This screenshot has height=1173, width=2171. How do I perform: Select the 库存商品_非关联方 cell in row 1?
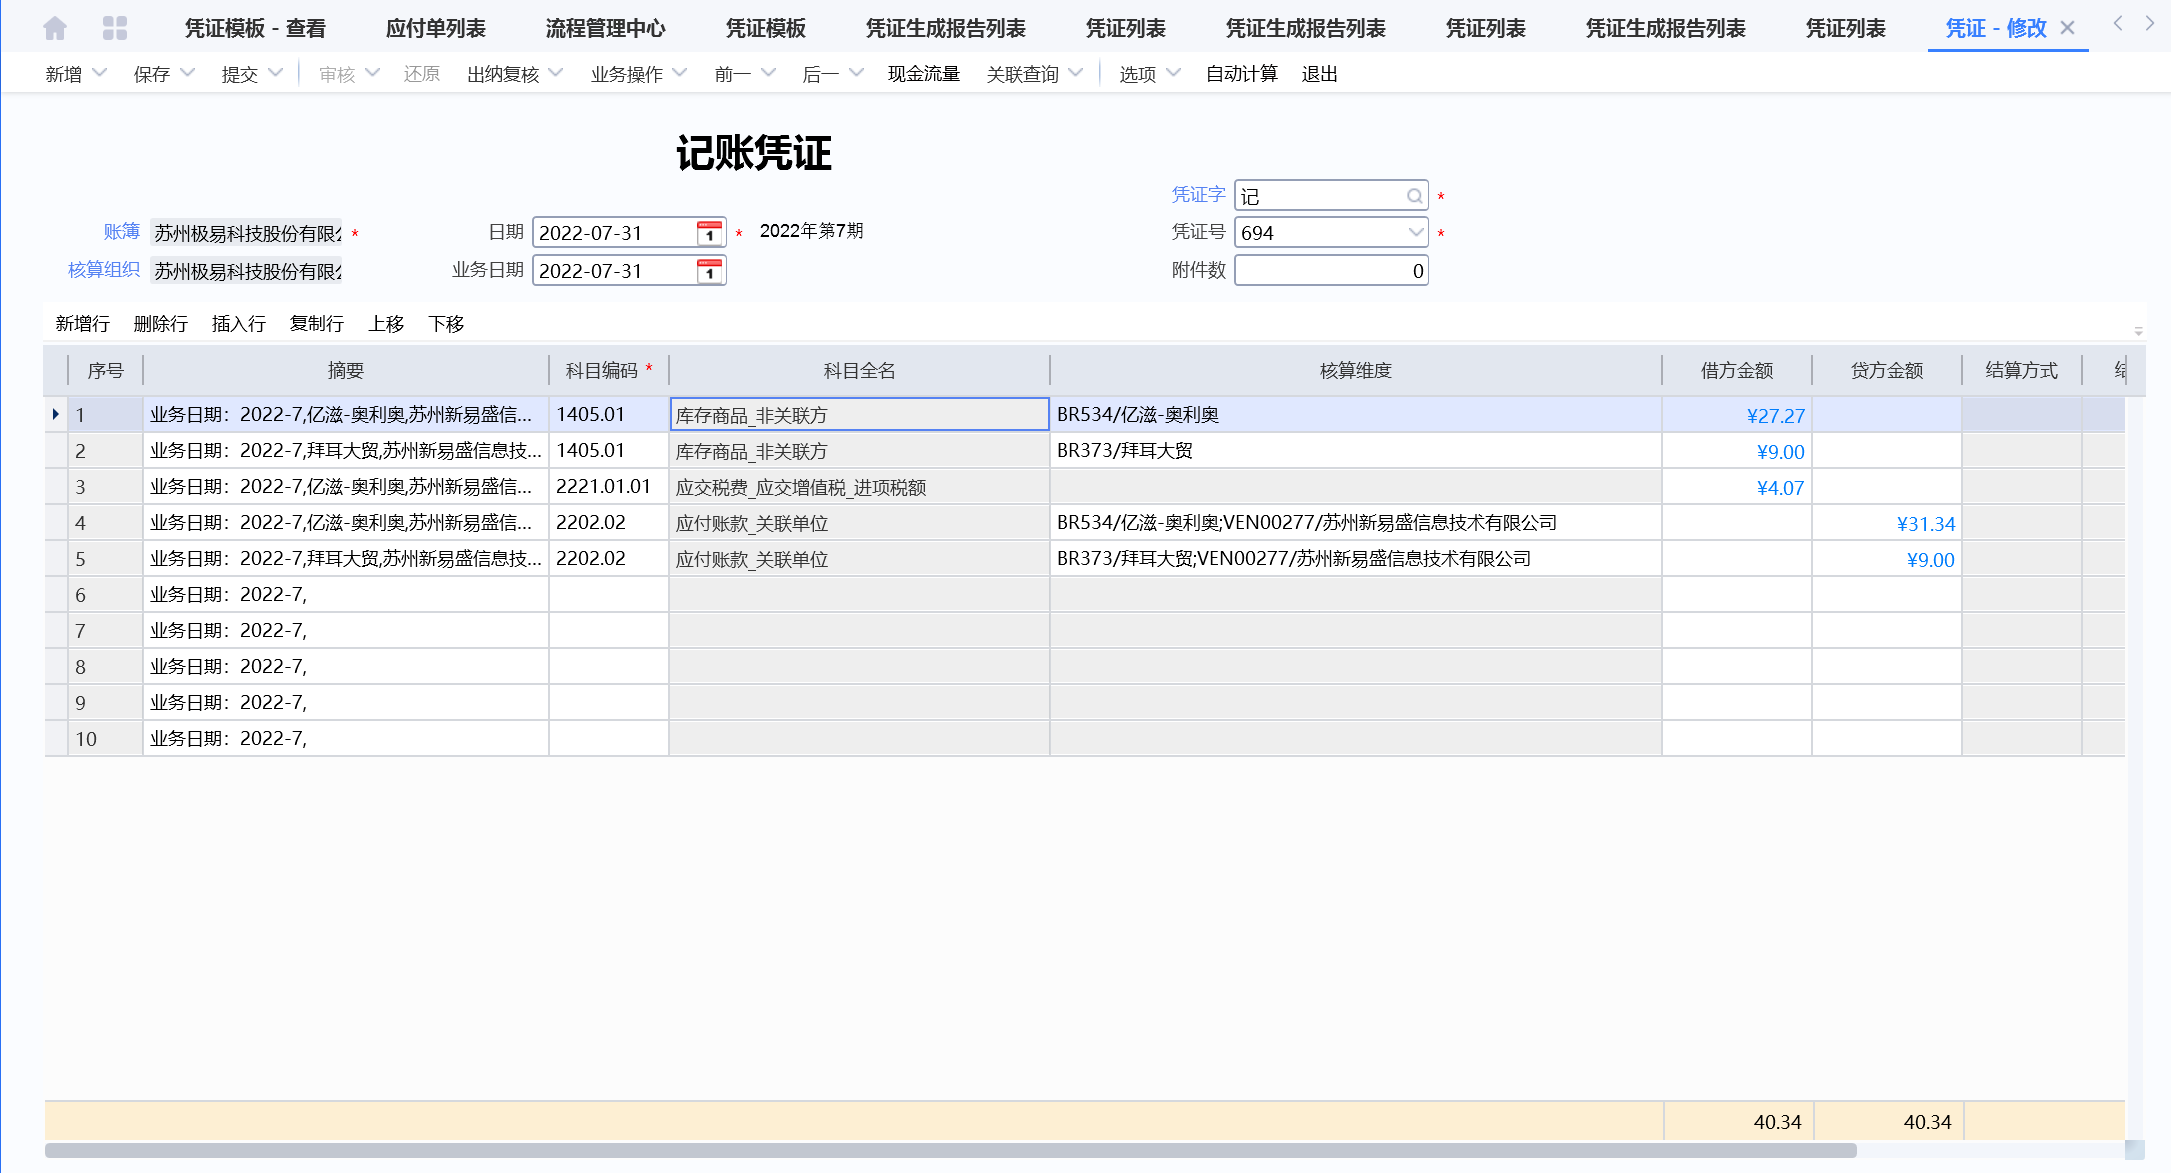860,415
